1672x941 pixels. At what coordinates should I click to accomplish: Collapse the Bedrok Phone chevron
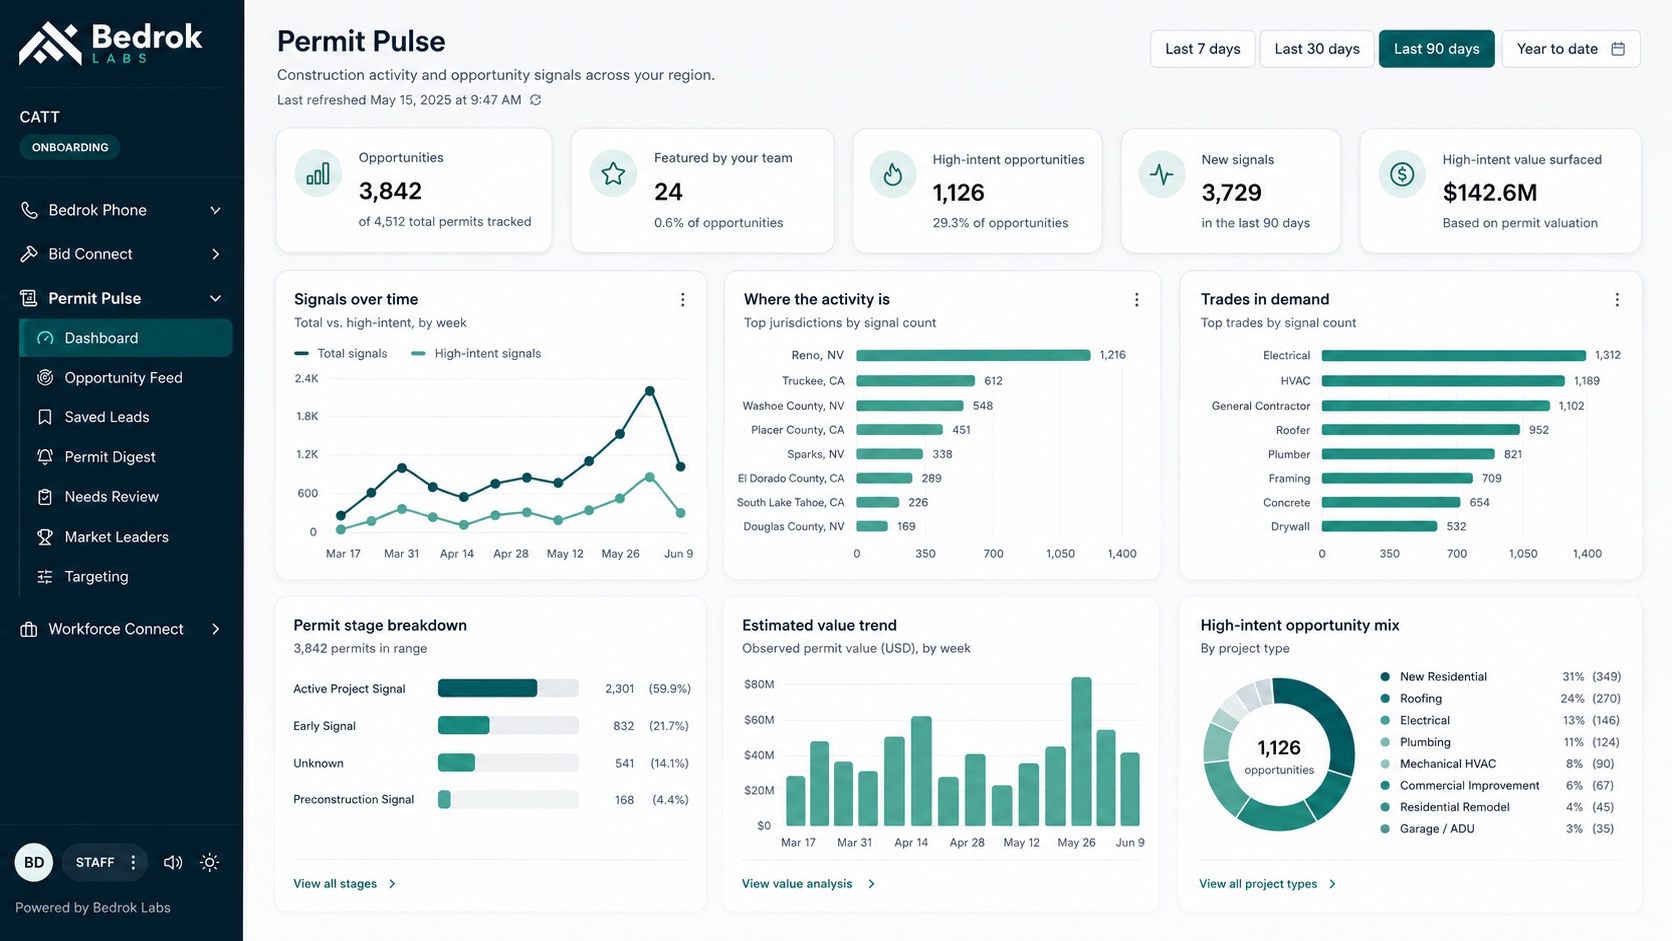point(215,210)
